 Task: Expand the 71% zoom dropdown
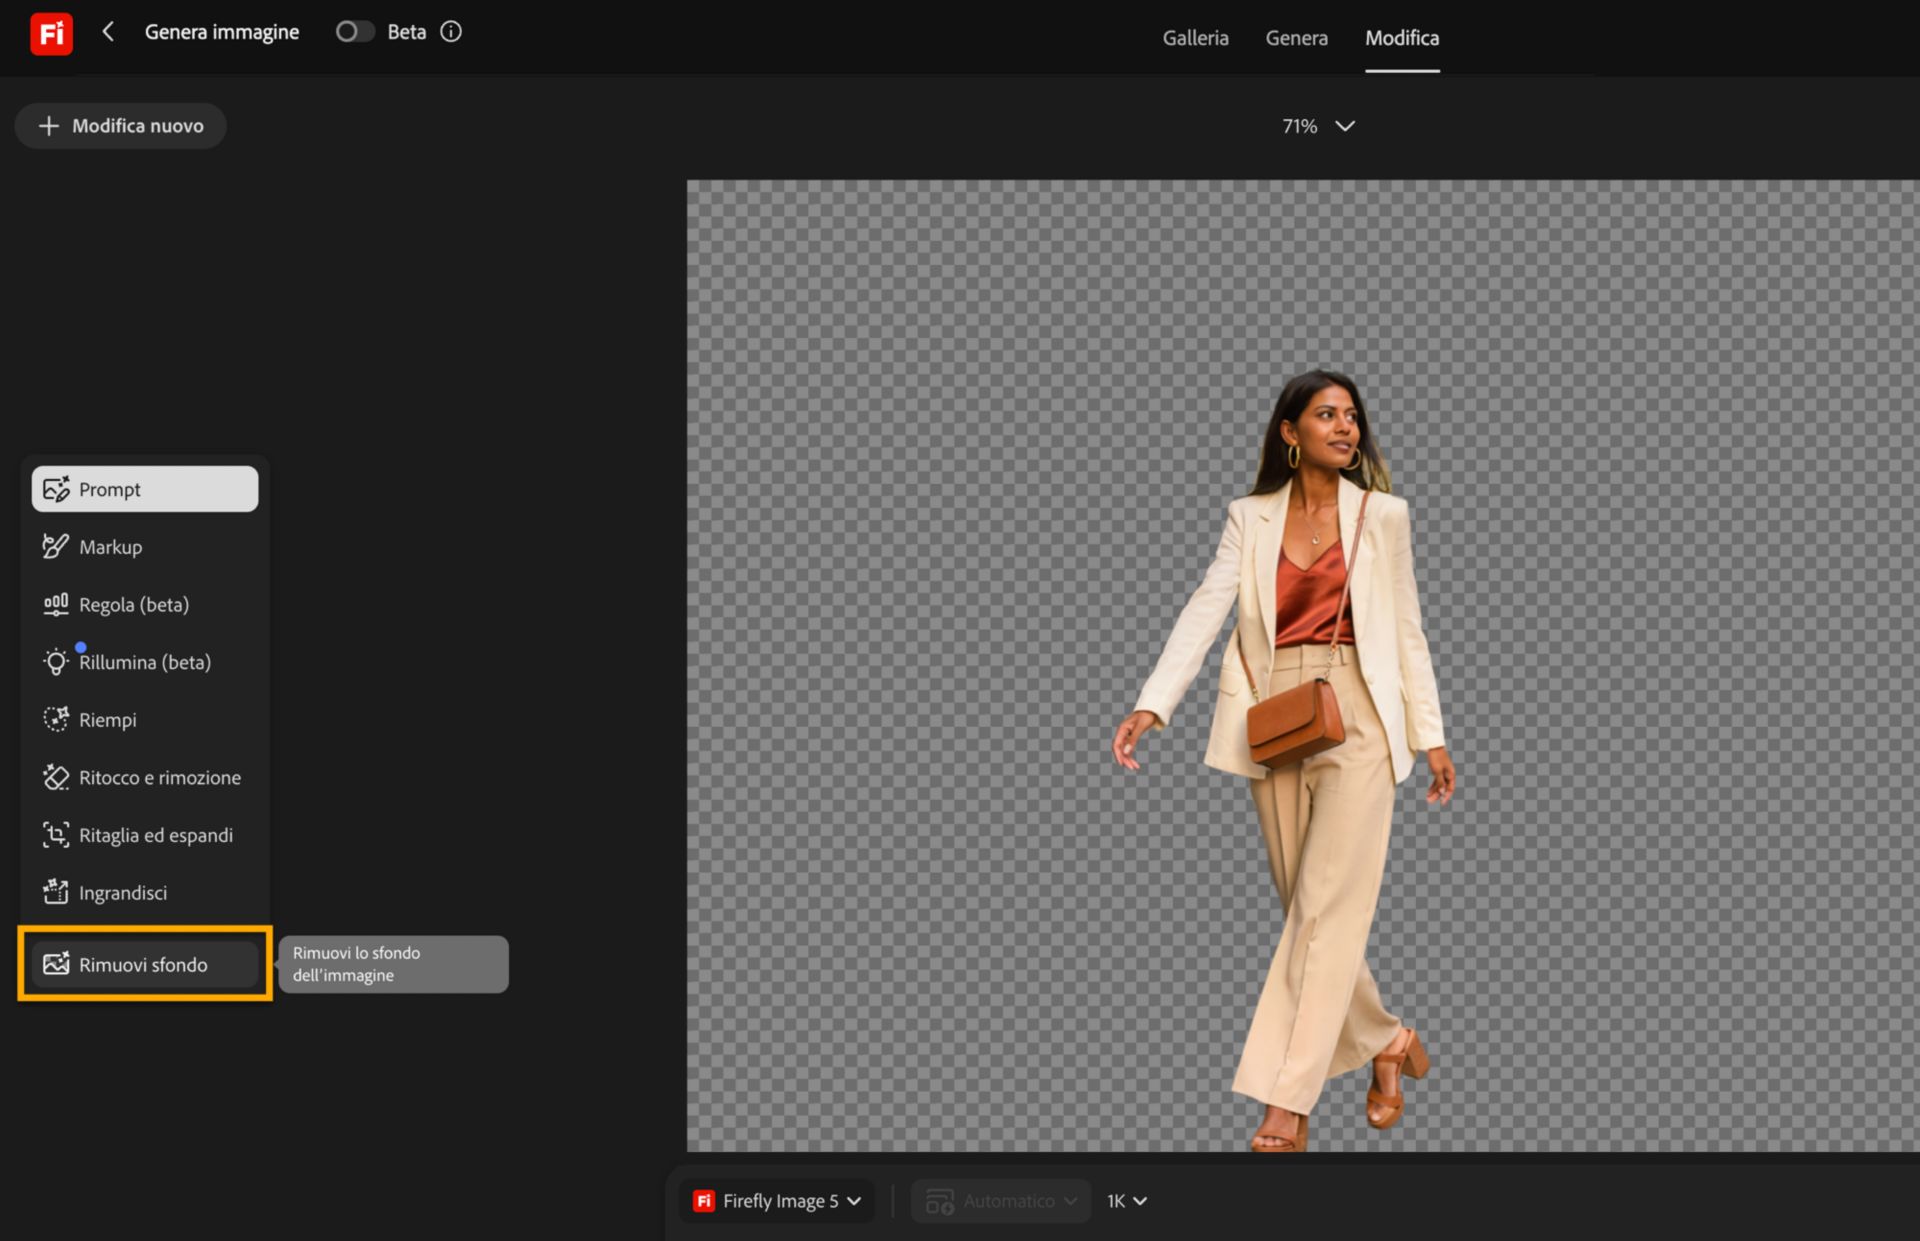1318,126
